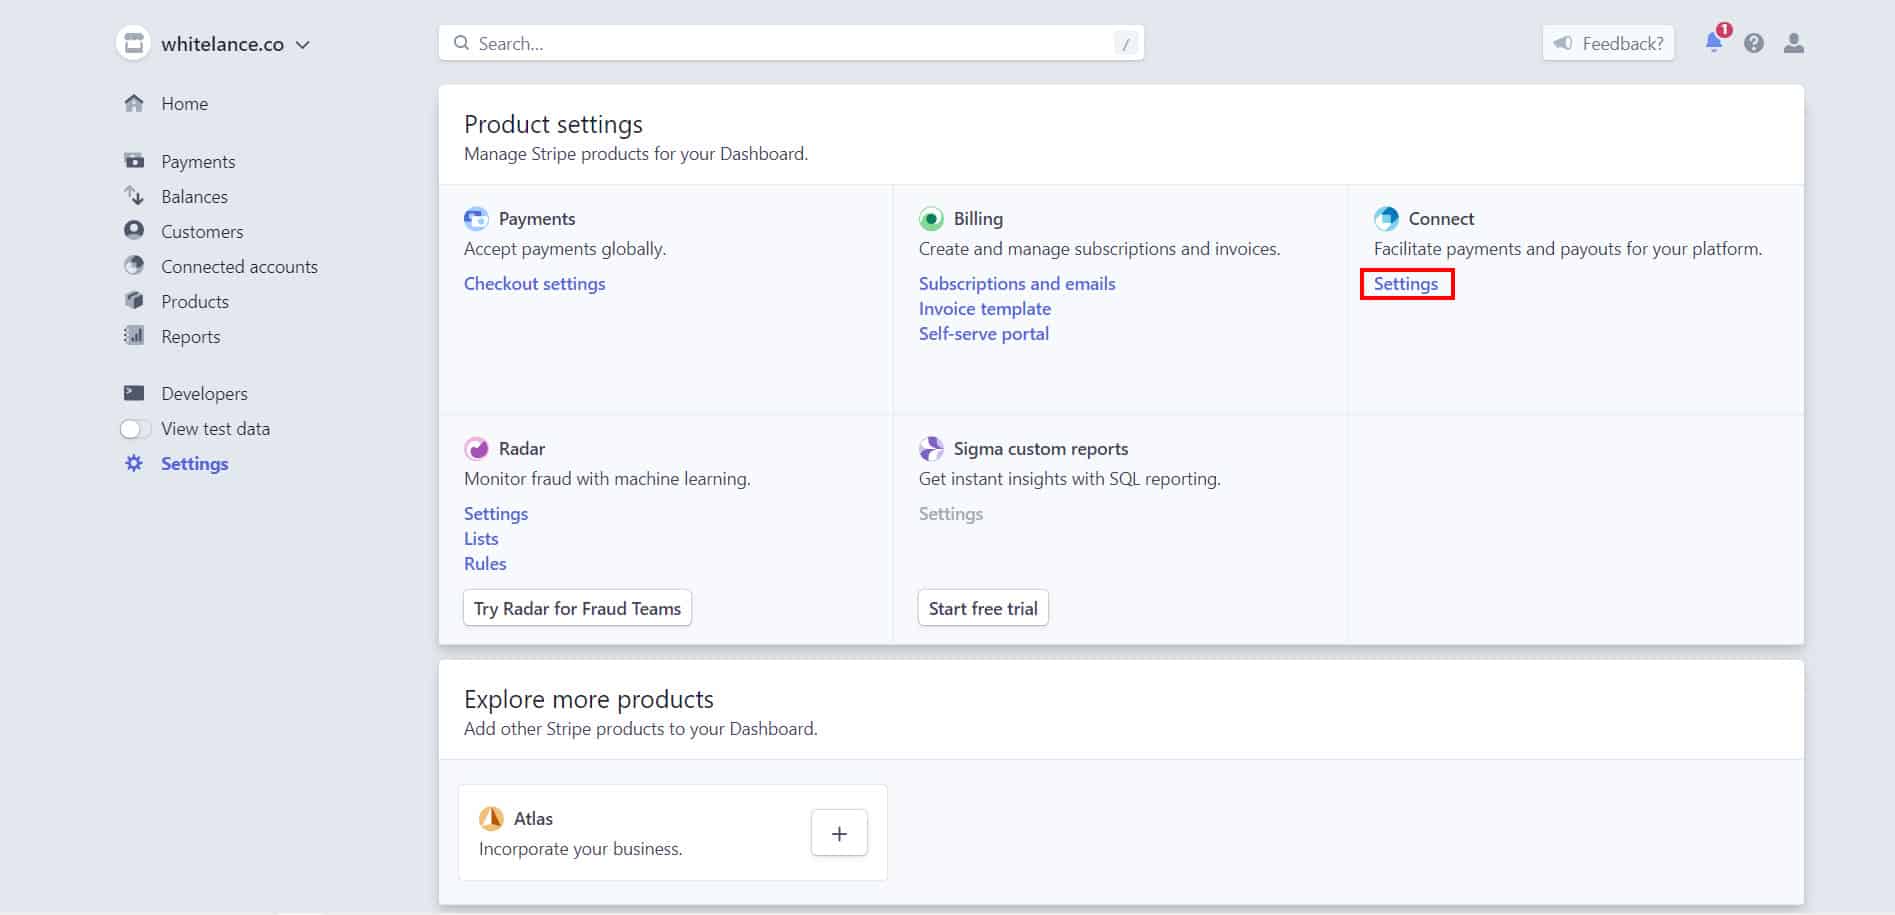
Task: Click the Payments section title in panel
Action: click(x=537, y=218)
